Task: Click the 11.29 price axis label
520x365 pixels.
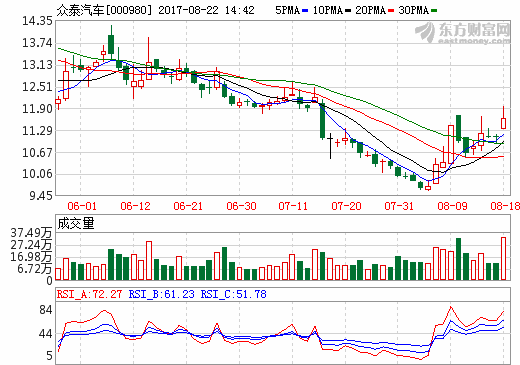Action: (37, 130)
